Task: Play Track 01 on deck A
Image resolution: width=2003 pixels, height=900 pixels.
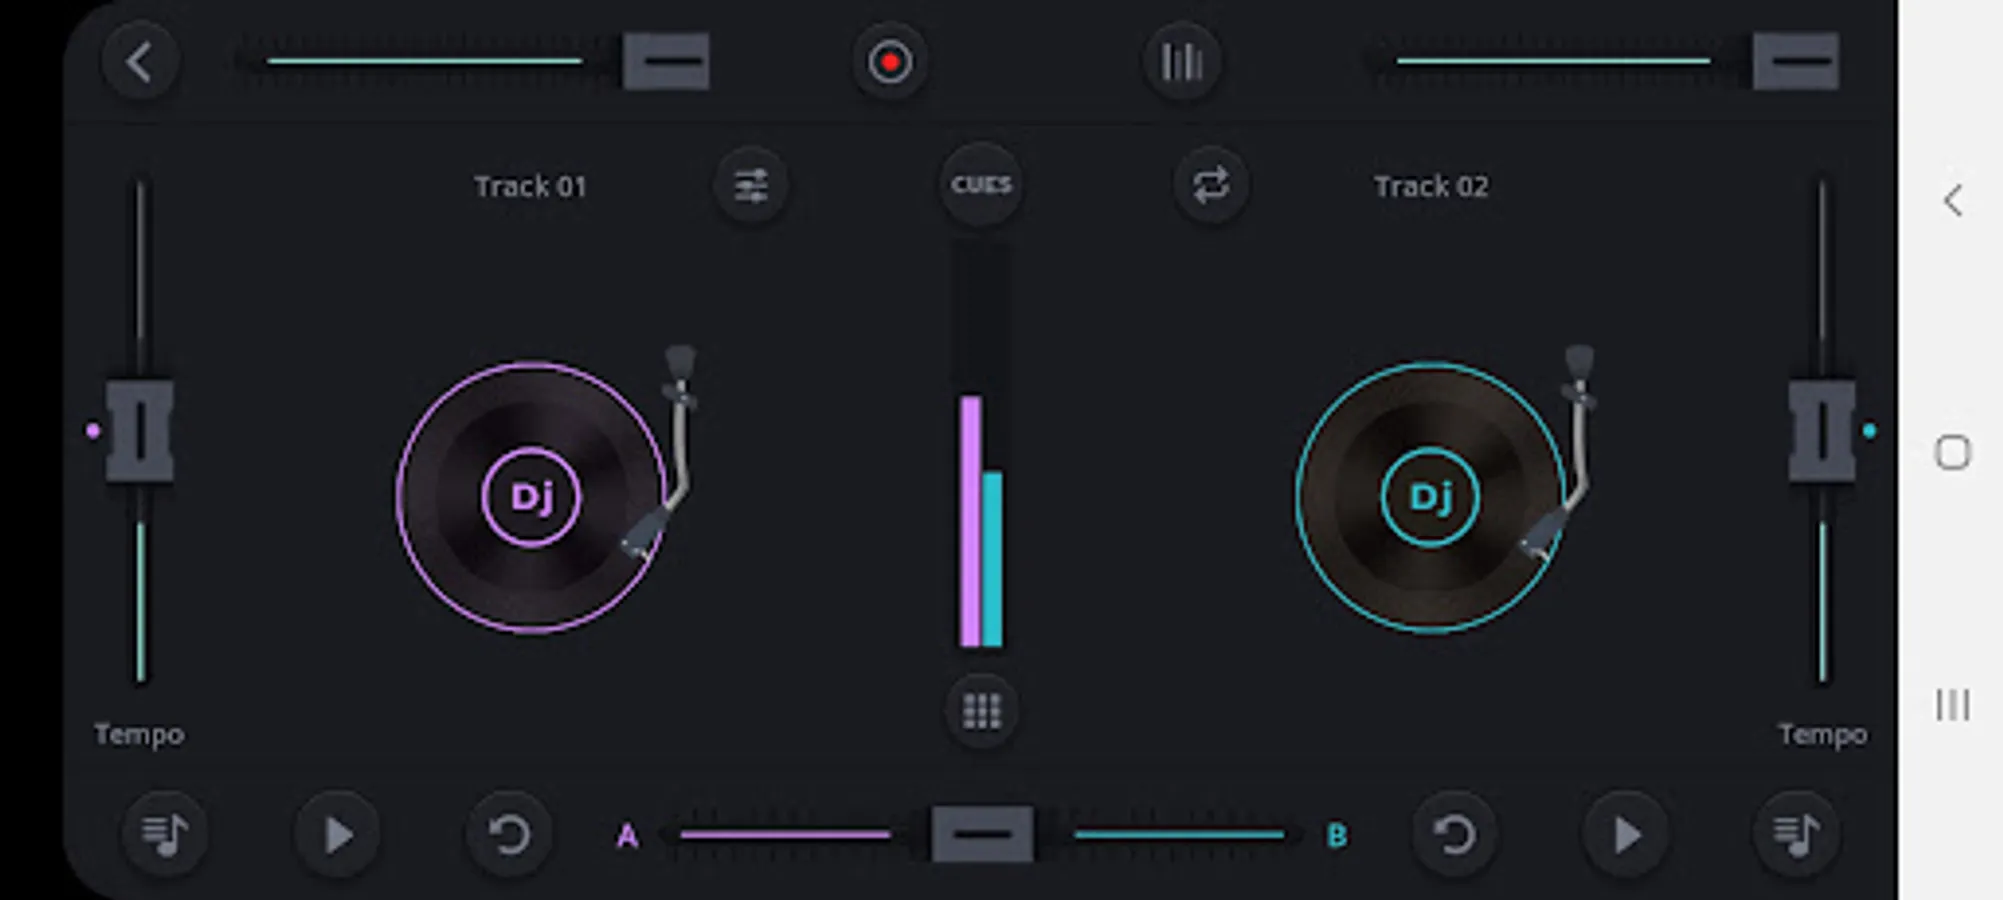Action: click(x=338, y=834)
